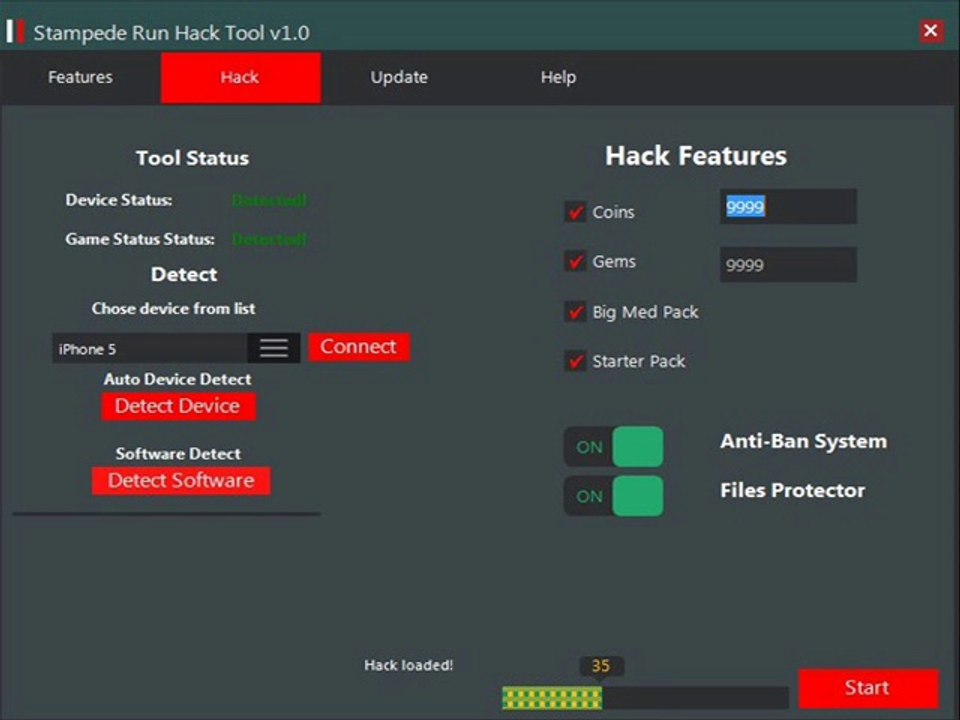Click the red-white app logo icon
This screenshot has height=720, width=960.
(15, 32)
